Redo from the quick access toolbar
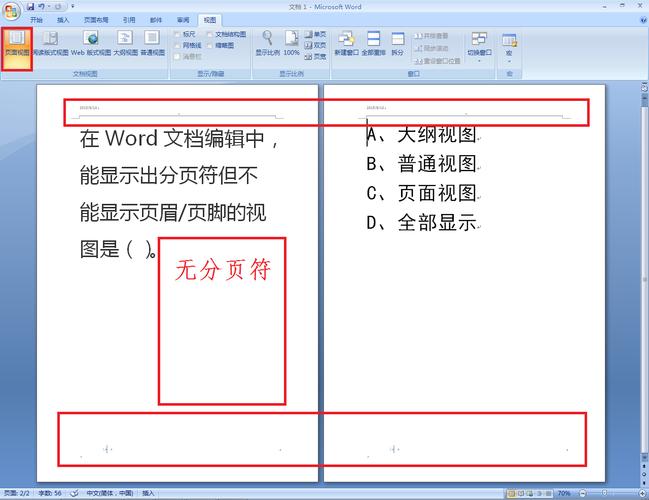The width and height of the screenshot is (649, 500). 58,7
